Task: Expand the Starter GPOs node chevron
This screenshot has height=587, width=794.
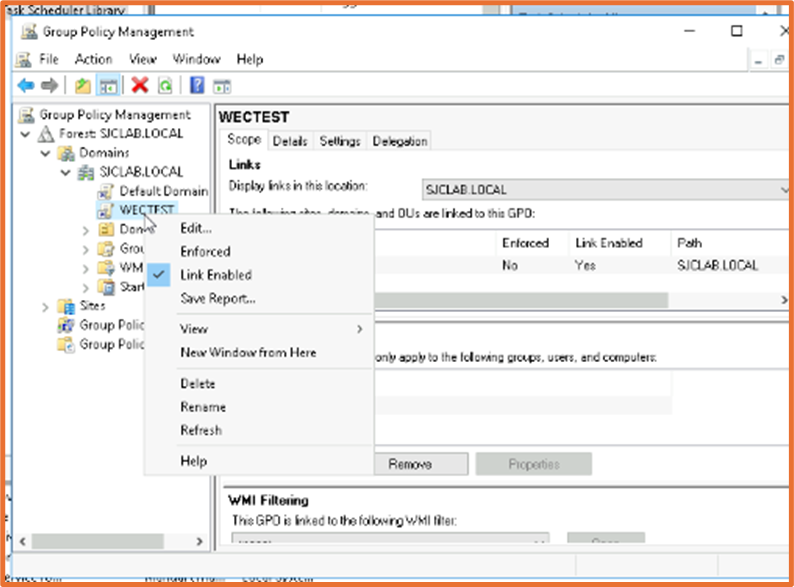Action: click(x=86, y=288)
